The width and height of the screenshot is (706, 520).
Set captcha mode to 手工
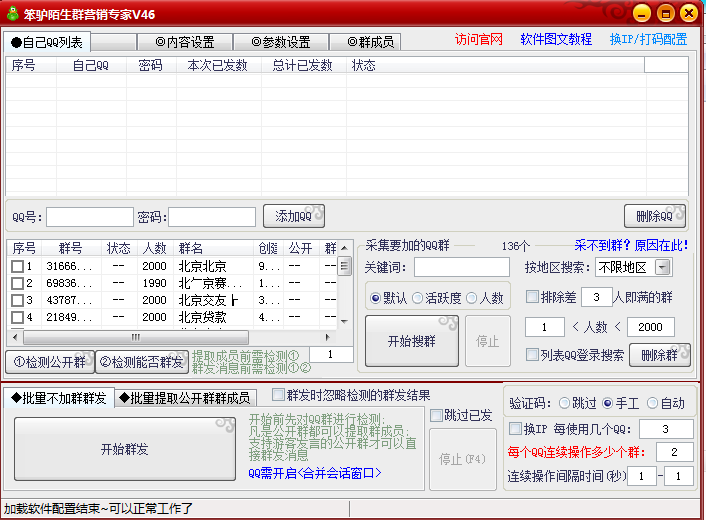pyautogui.click(x=607, y=403)
